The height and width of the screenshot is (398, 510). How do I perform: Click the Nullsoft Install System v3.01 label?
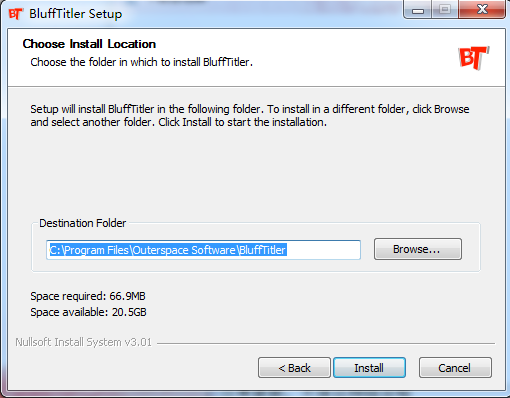(83, 342)
